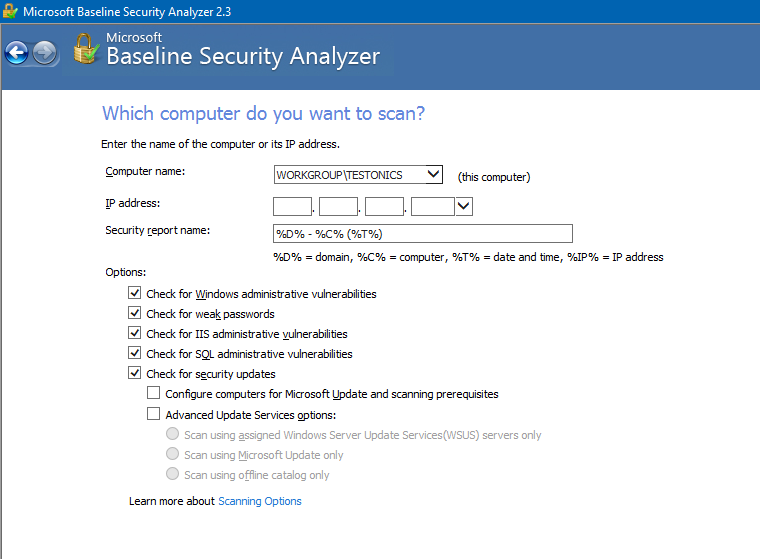This screenshot has width=760, height=559.
Task: Uncheck Check for SQL administrative vulnerabilities
Action: click(135, 354)
